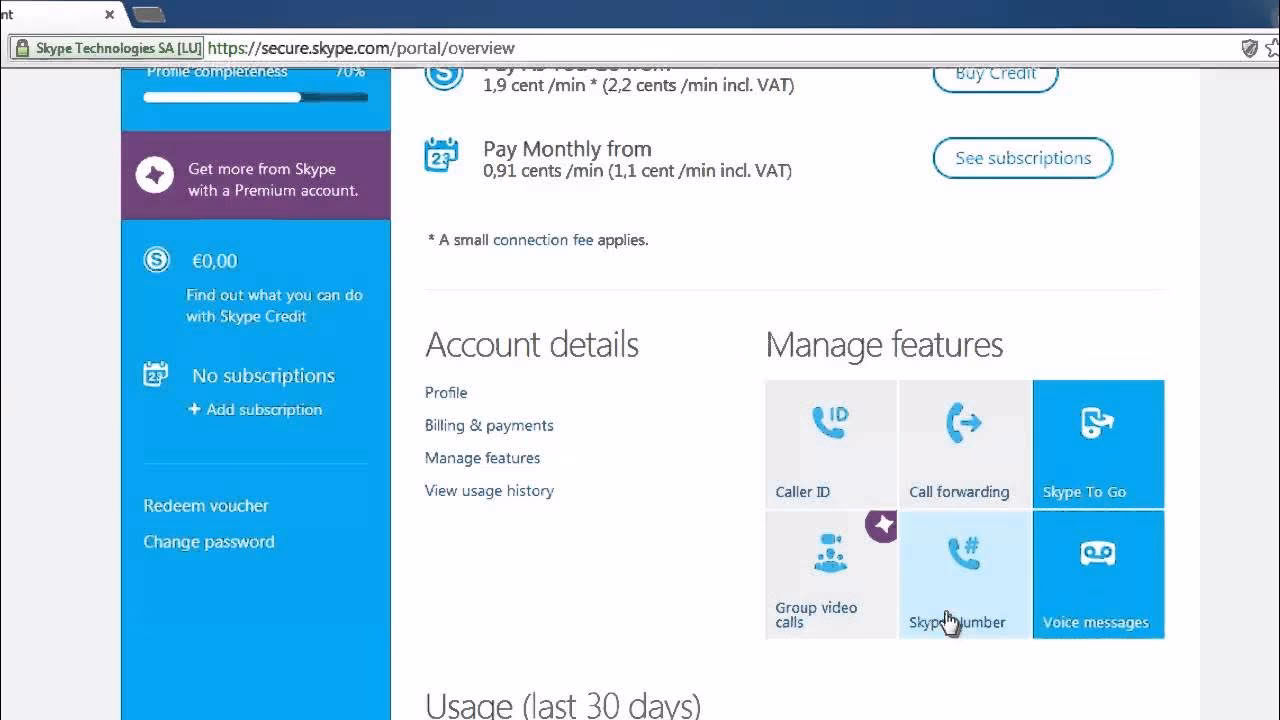
Task: Open Call forwarding via its arrow phone icon
Action: pyautogui.click(x=963, y=423)
